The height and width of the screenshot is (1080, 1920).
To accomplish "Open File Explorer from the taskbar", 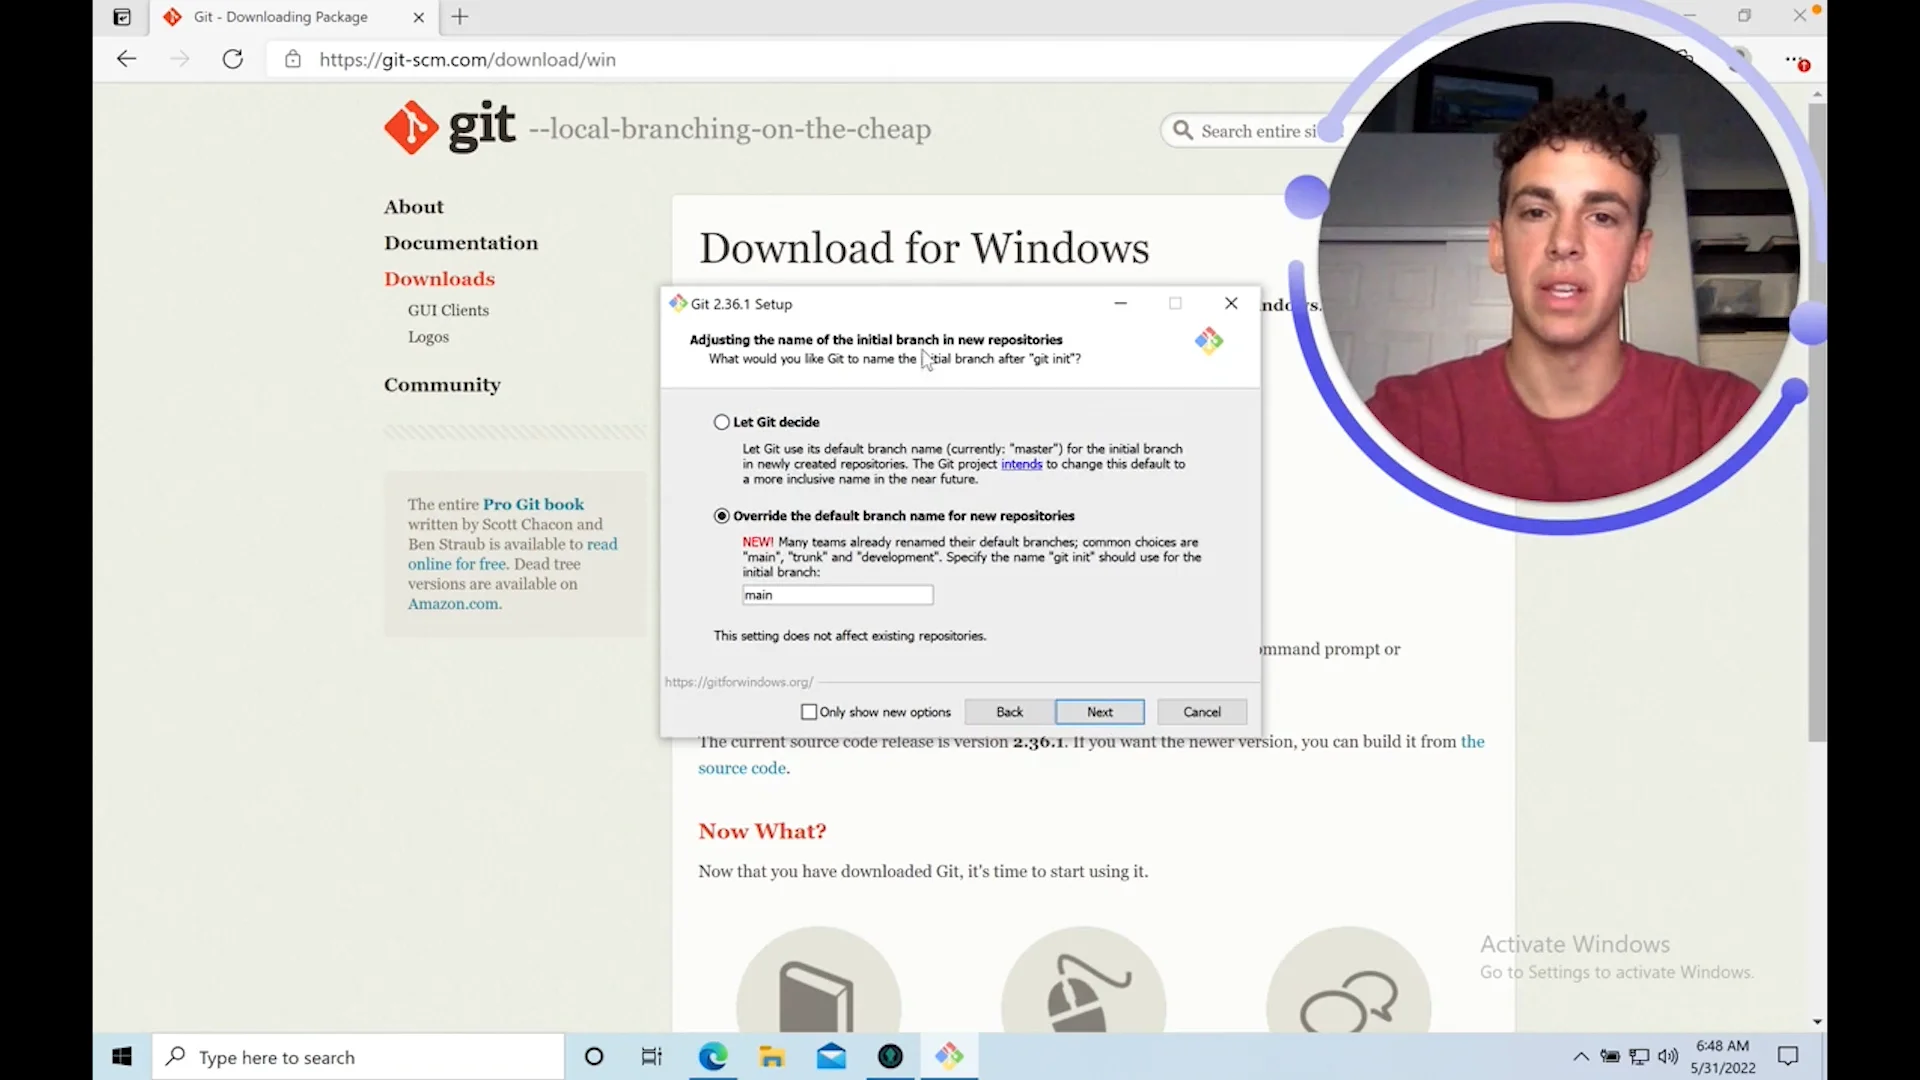I will (x=771, y=1056).
